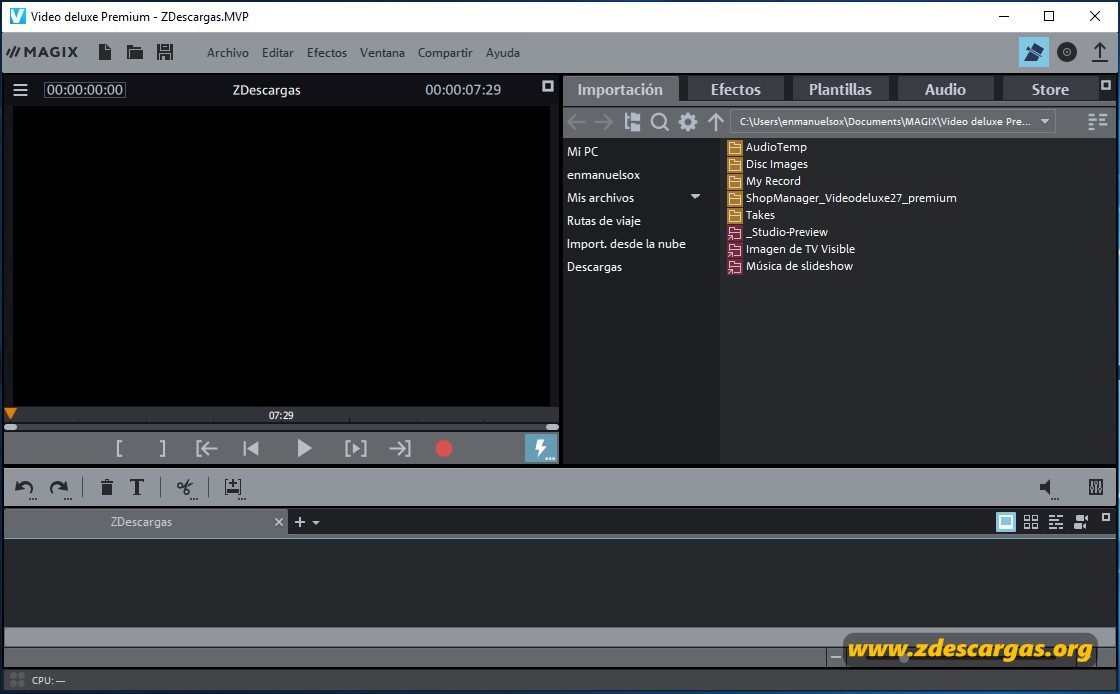Screen dimensions: 1120x694
Task: Go up one folder level arrow
Action: point(716,122)
